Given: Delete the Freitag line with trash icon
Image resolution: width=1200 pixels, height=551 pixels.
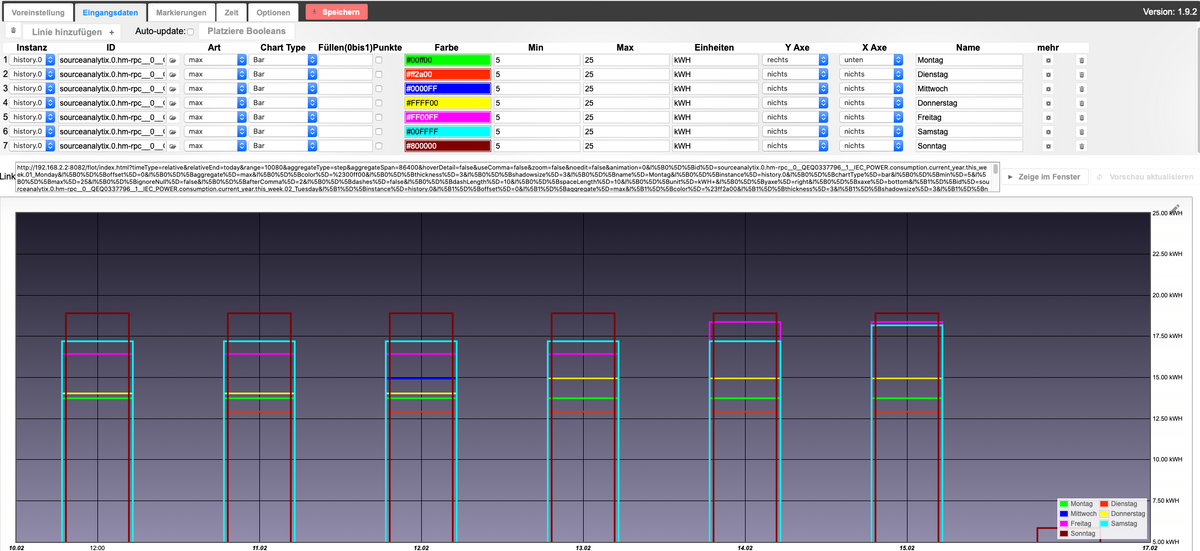Looking at the screenshot, I should pos(1080,117).
